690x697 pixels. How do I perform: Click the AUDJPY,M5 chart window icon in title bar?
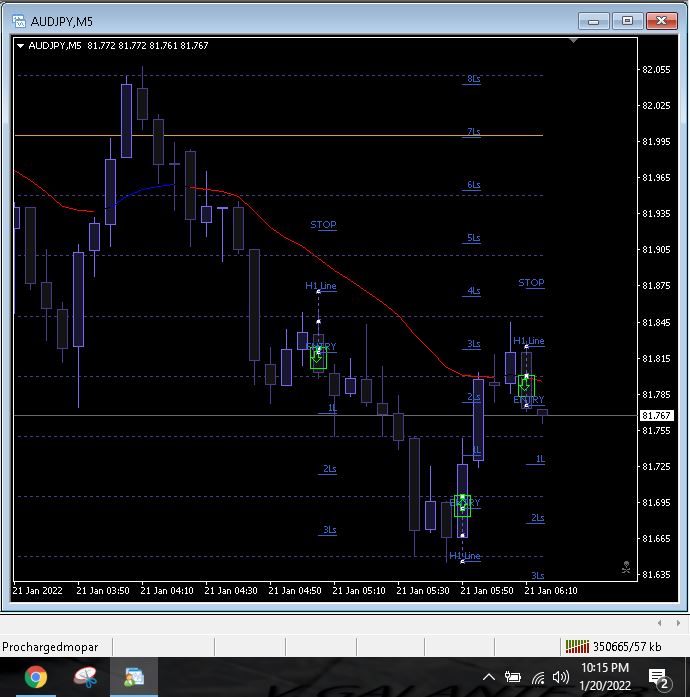(x=19, y=21)
